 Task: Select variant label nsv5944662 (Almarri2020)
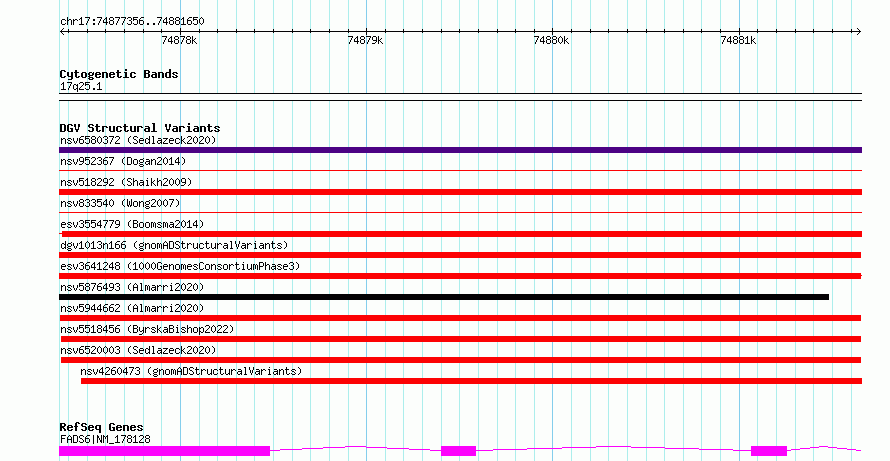(x=132, y=308)
